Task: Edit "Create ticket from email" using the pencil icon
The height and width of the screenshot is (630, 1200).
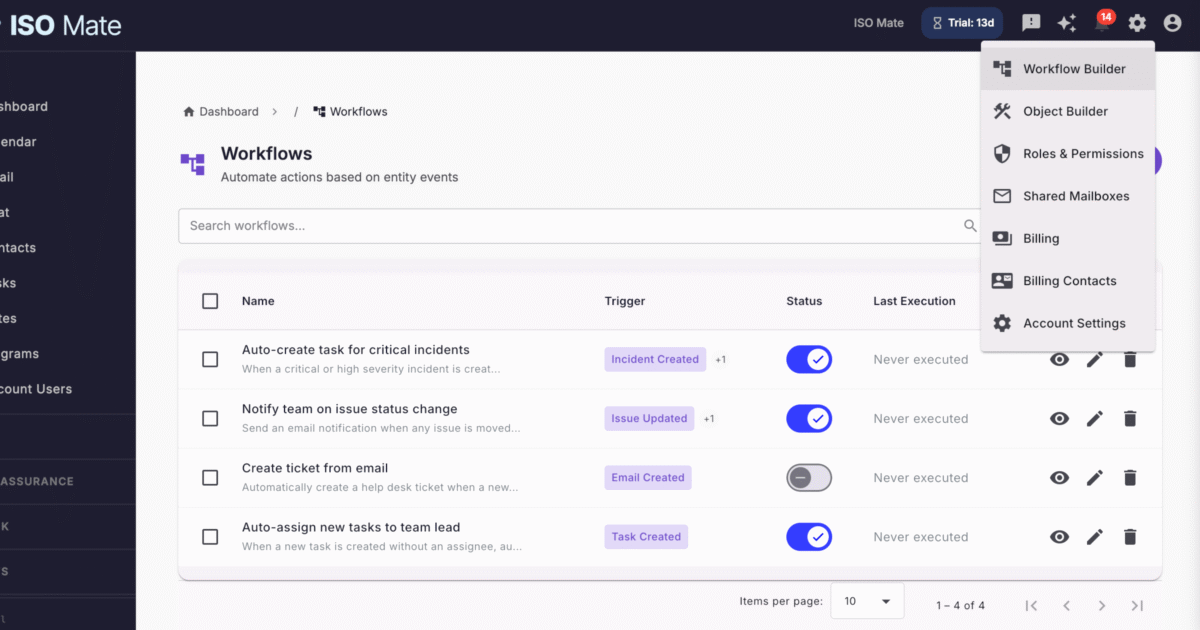Action: coord(1095,477)
